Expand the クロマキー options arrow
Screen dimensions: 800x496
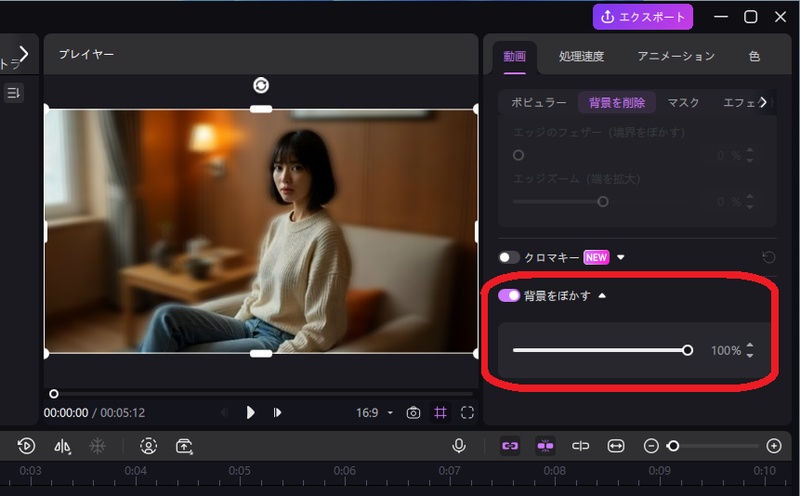point(620,257)
